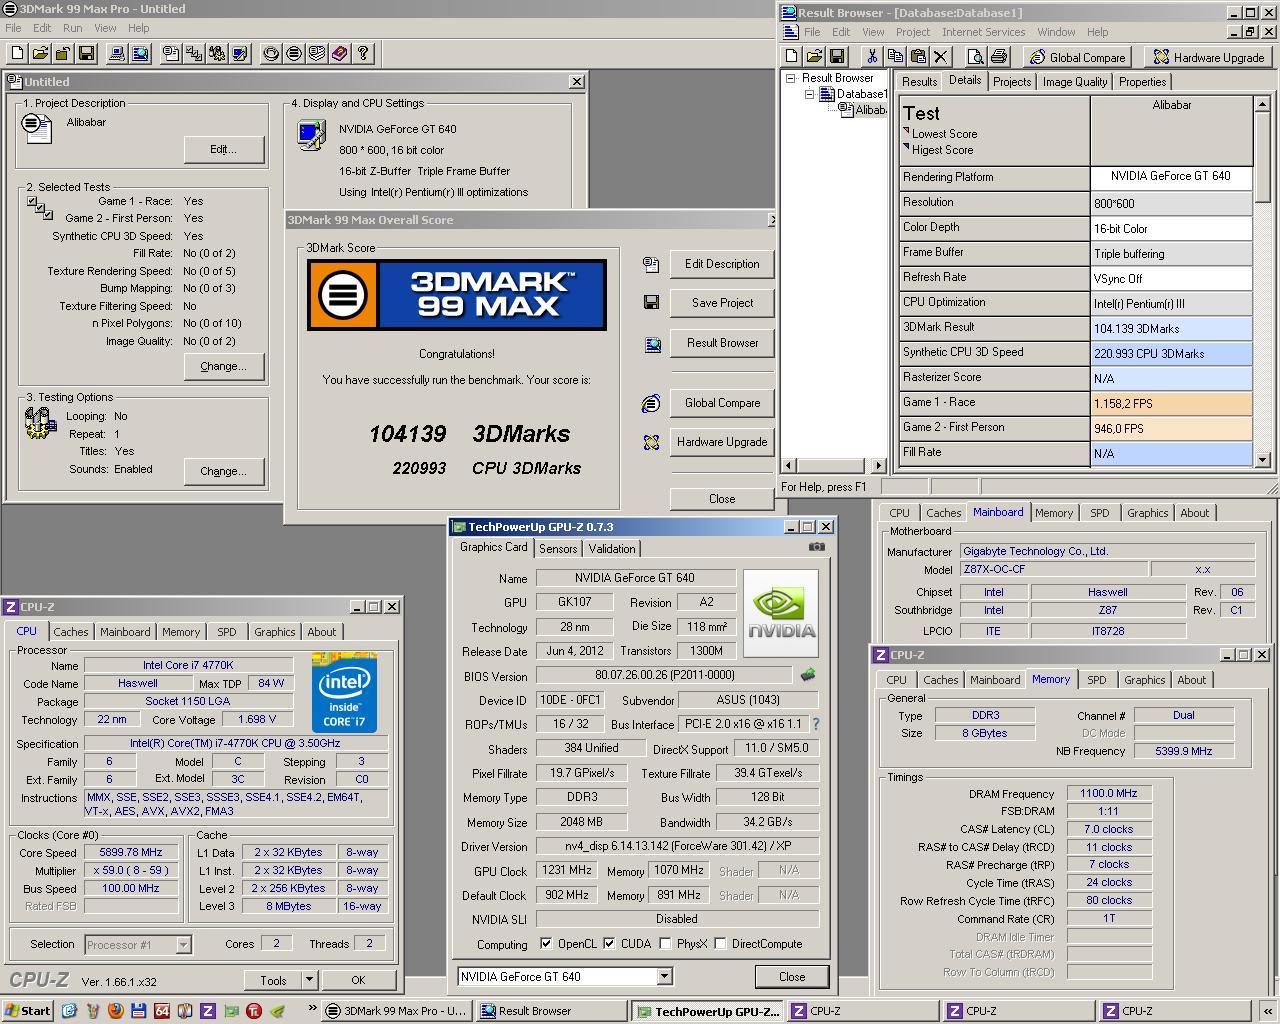Collapse the Database1 tree node

pos(810,94)
